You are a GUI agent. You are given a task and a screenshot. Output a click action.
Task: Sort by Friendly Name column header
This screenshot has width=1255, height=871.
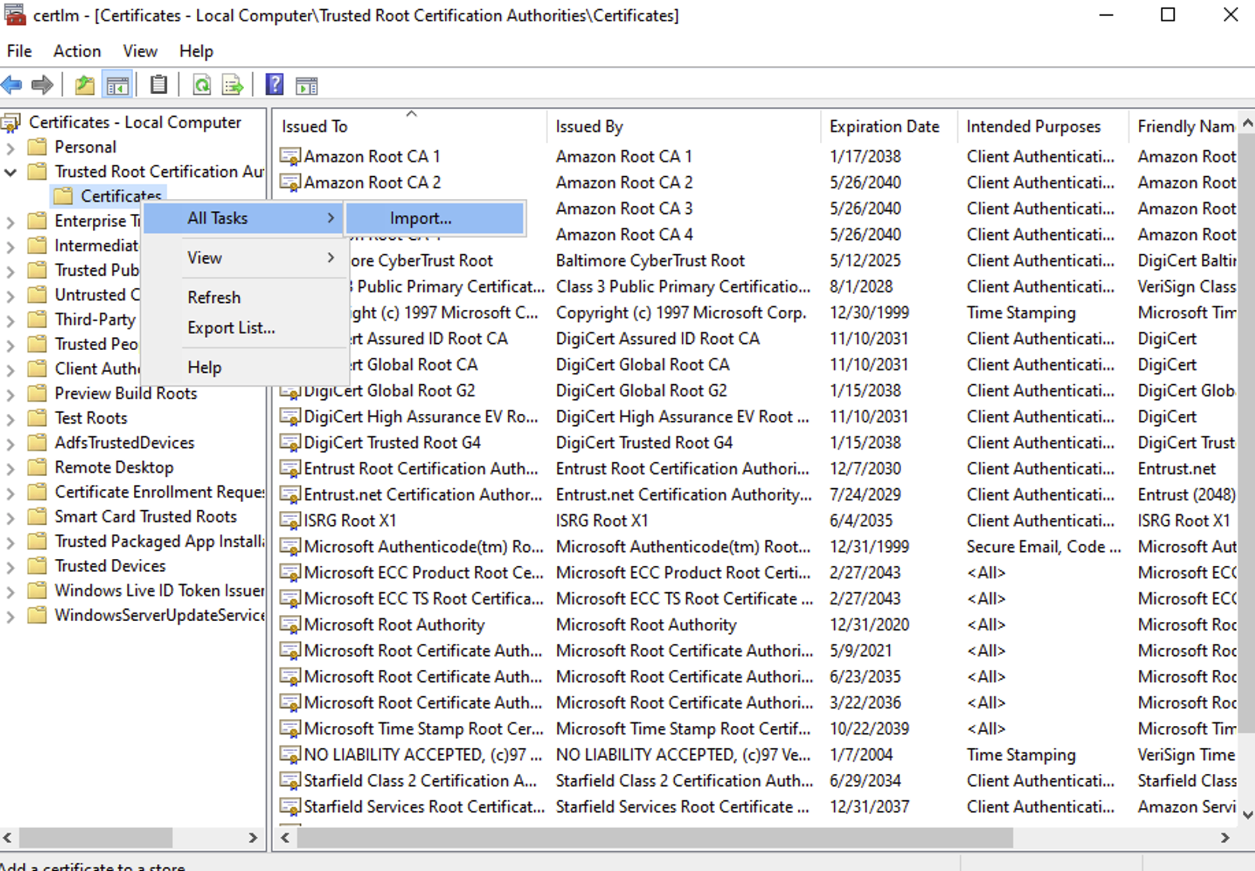click(1184, 126)
